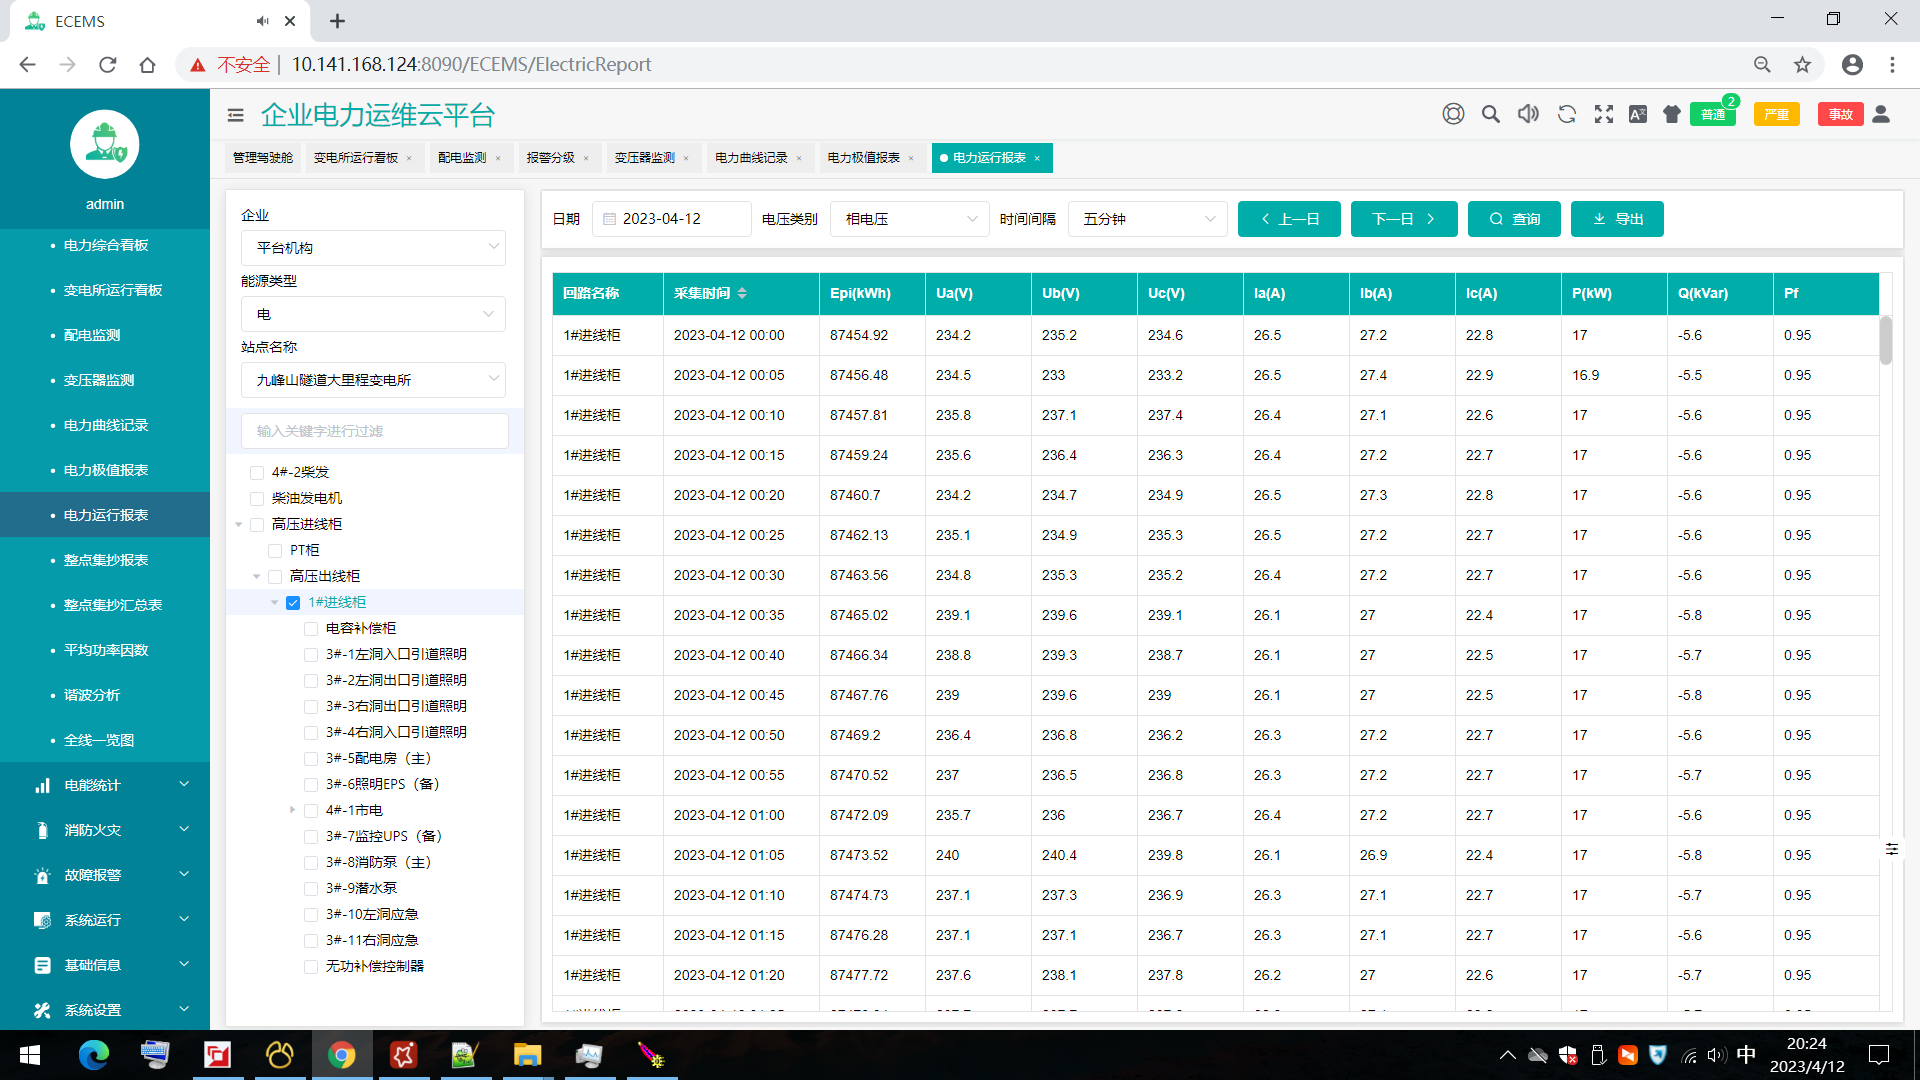
Task: Check the 电容补偿柜 checkbox
Action: [x=311, y=628]
